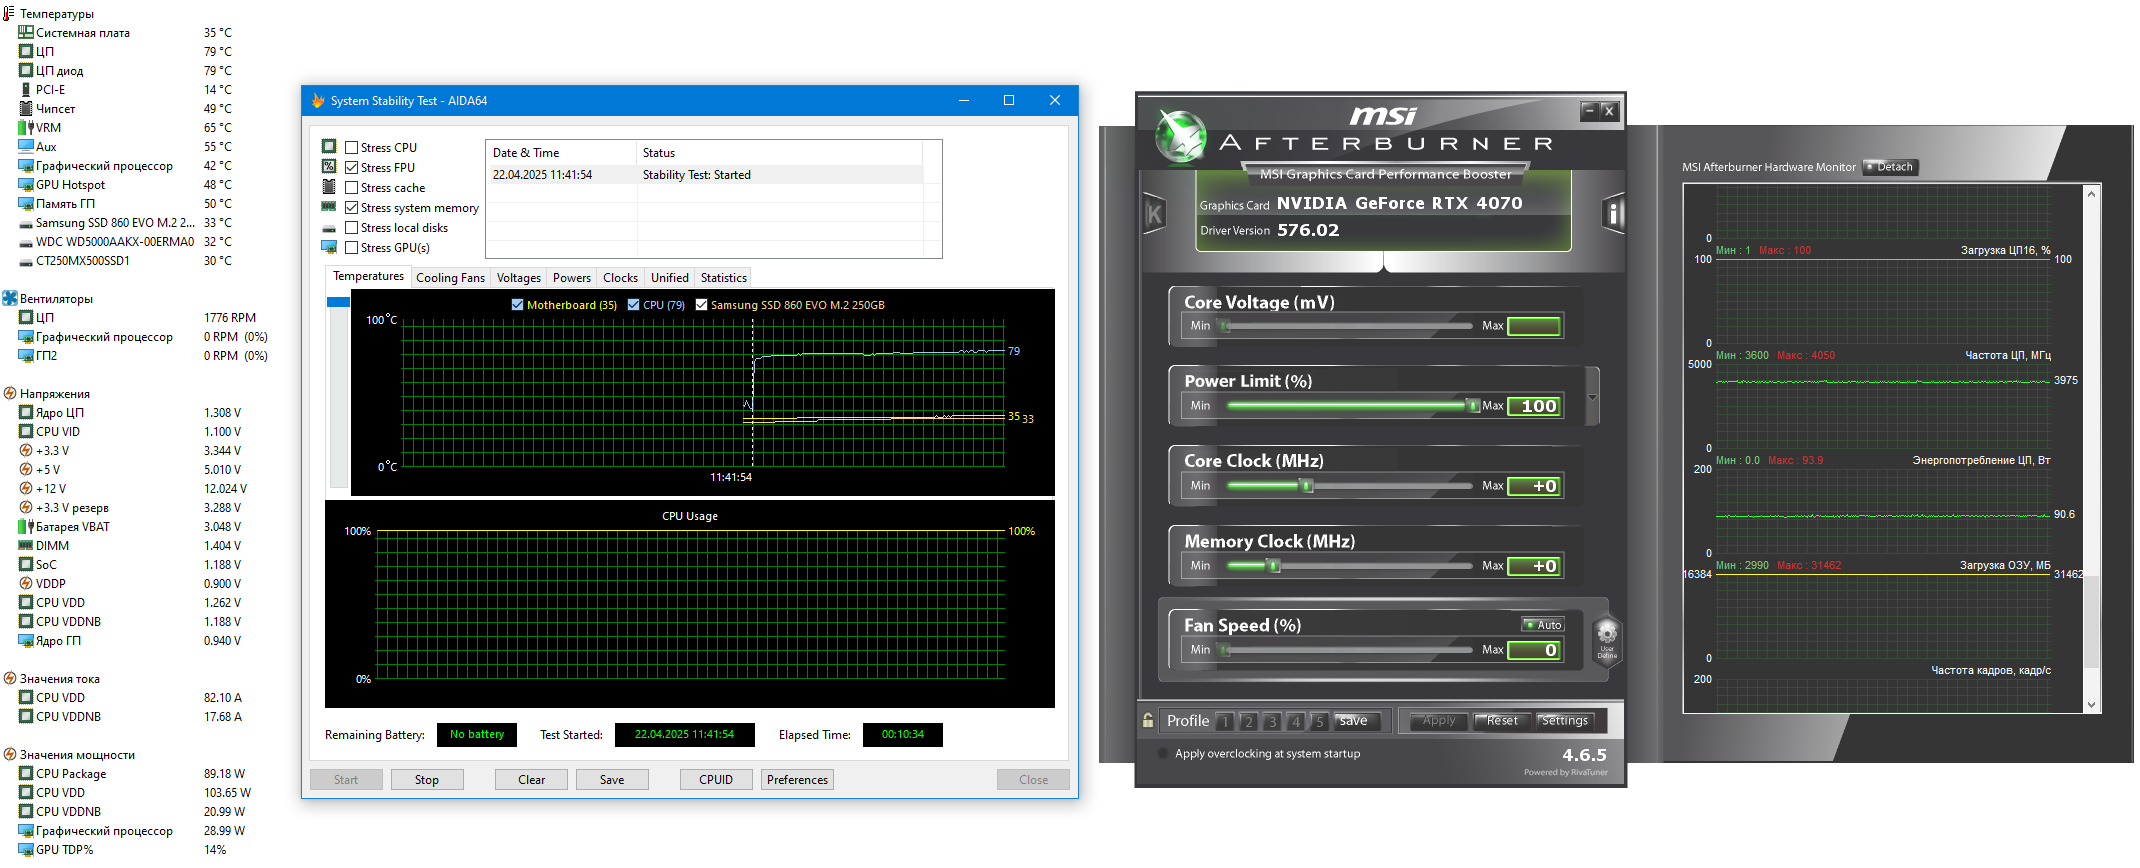Toggle Samsung SSD 860 EVO legend checkbox
Viewport: 2140px width, 868px height.
(701, 305)
